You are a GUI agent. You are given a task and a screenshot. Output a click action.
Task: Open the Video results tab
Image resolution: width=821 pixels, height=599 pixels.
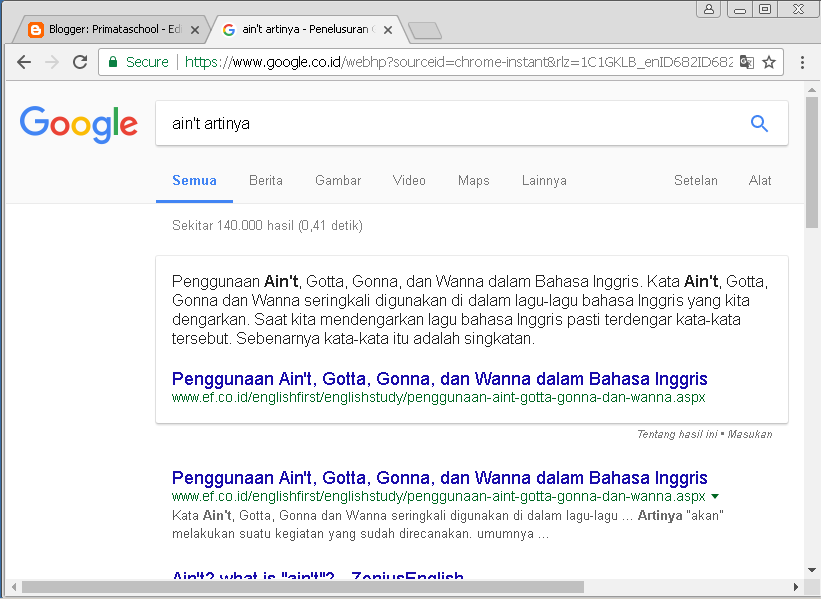click(x=409, y=181)
